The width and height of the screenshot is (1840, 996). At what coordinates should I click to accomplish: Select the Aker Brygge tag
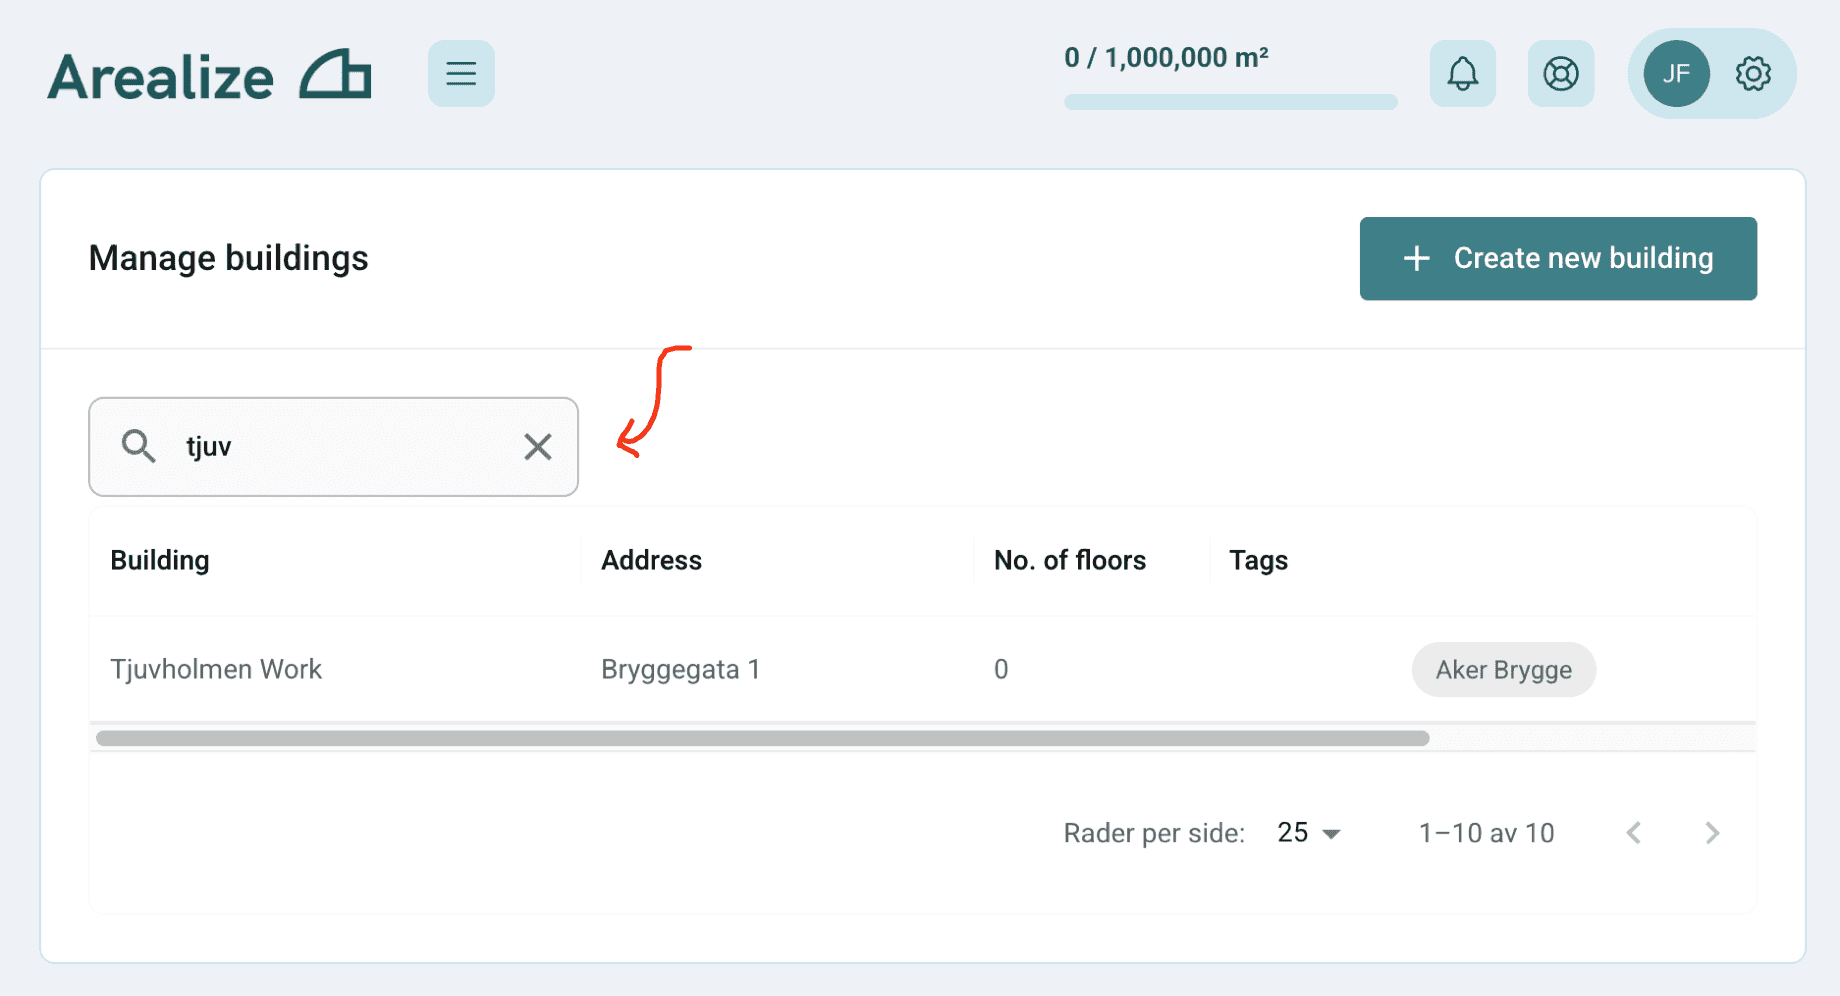[x=1503, y=670]
